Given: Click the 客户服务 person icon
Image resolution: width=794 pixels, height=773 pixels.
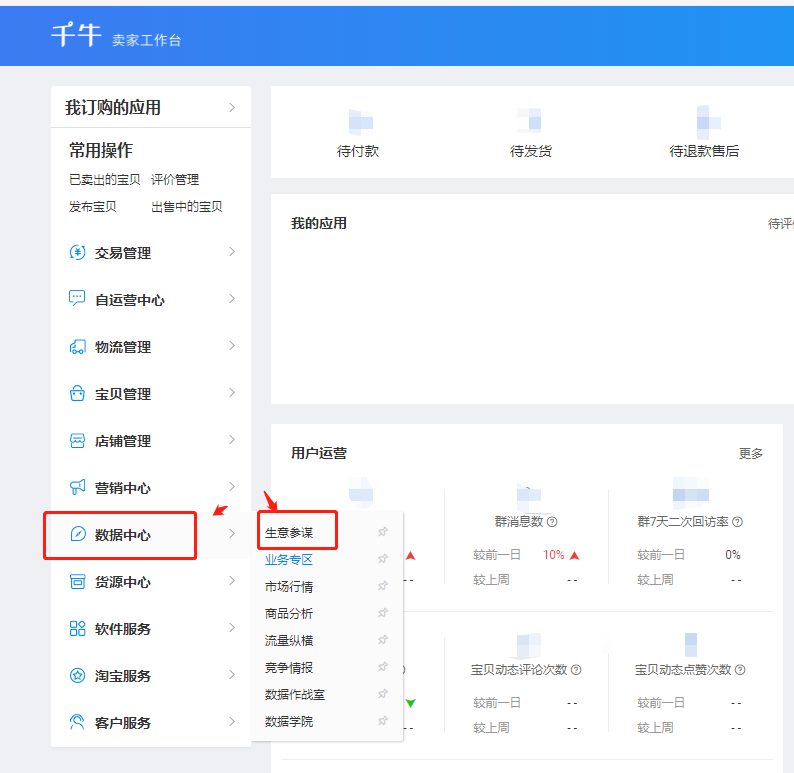Looking at the screenshot, I should [x=77, y=722].
